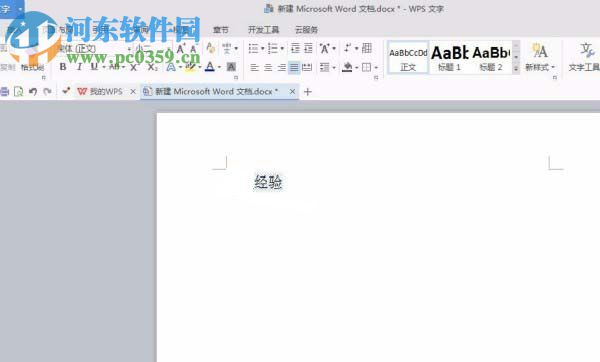Click the sort icon
The image size is (600, 362).
click(x=347, y=48)
